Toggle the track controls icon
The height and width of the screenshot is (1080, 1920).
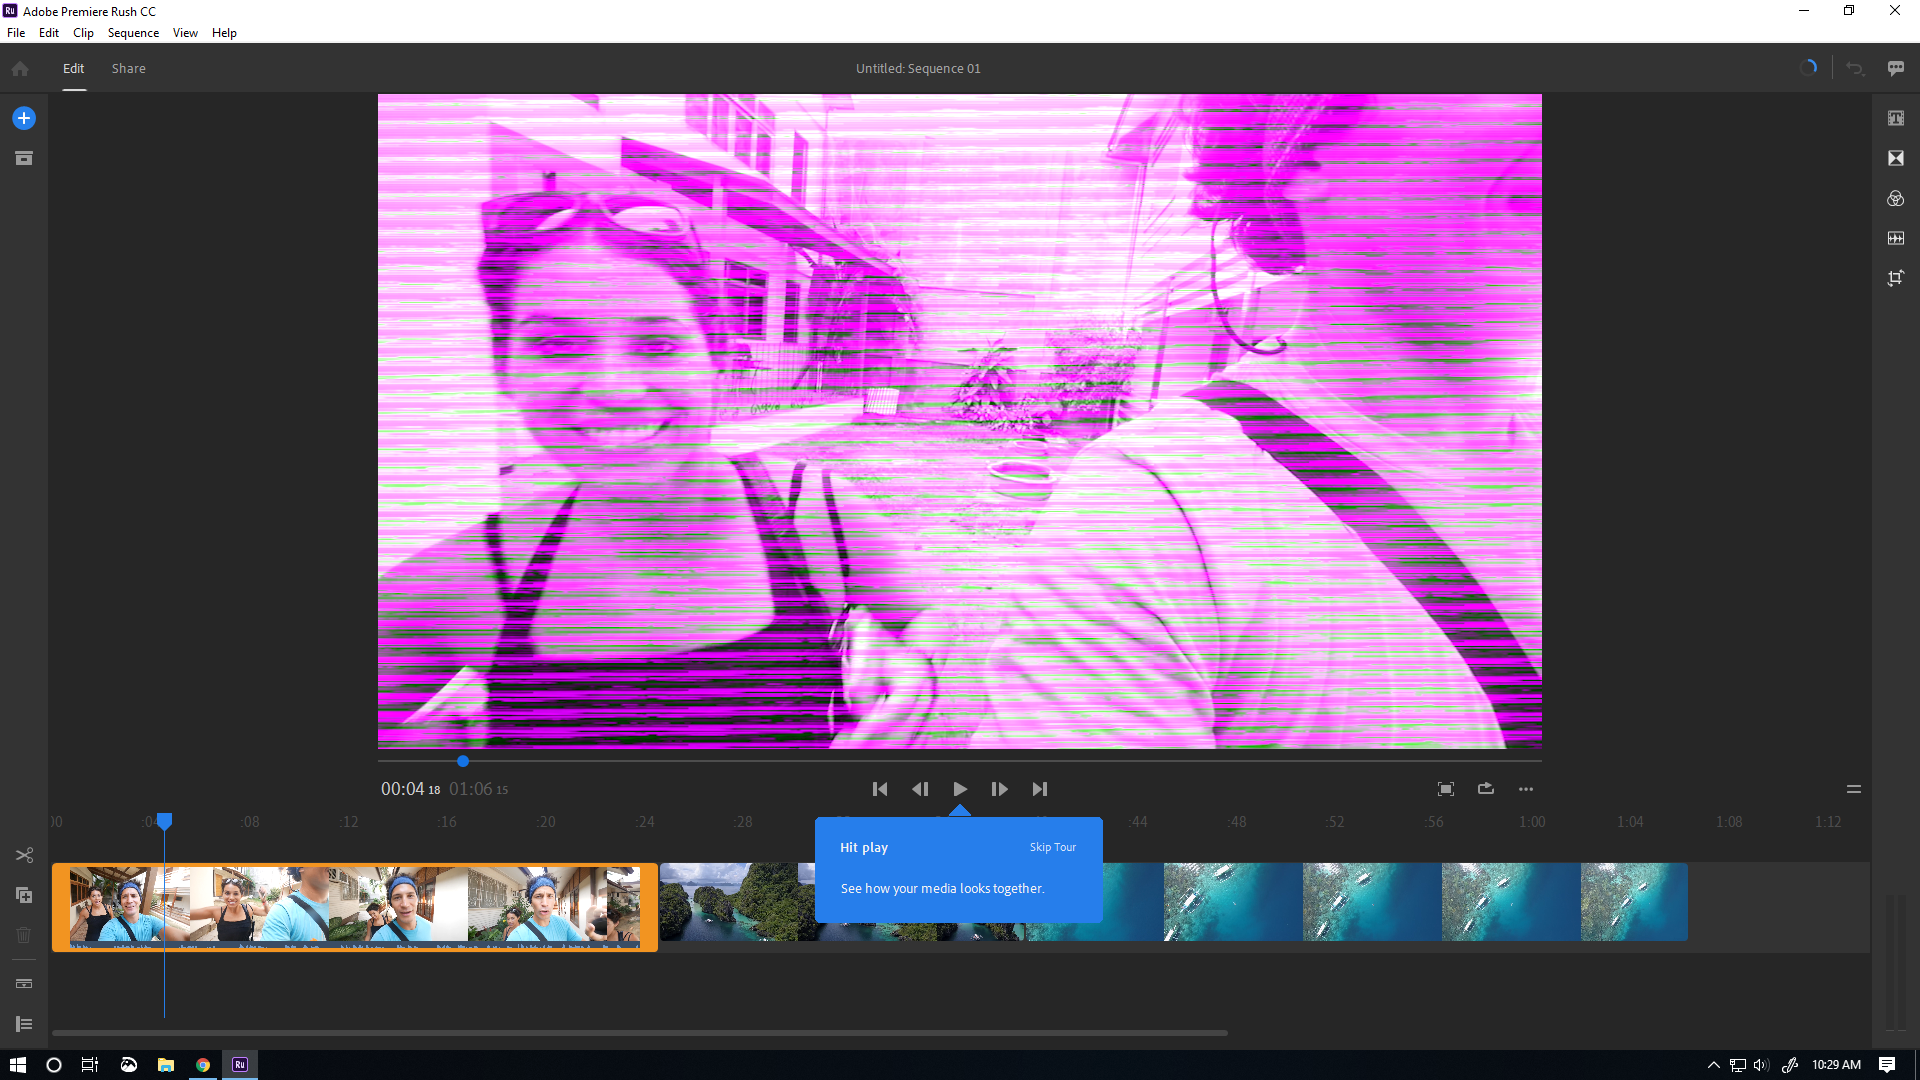click(24, 984)
